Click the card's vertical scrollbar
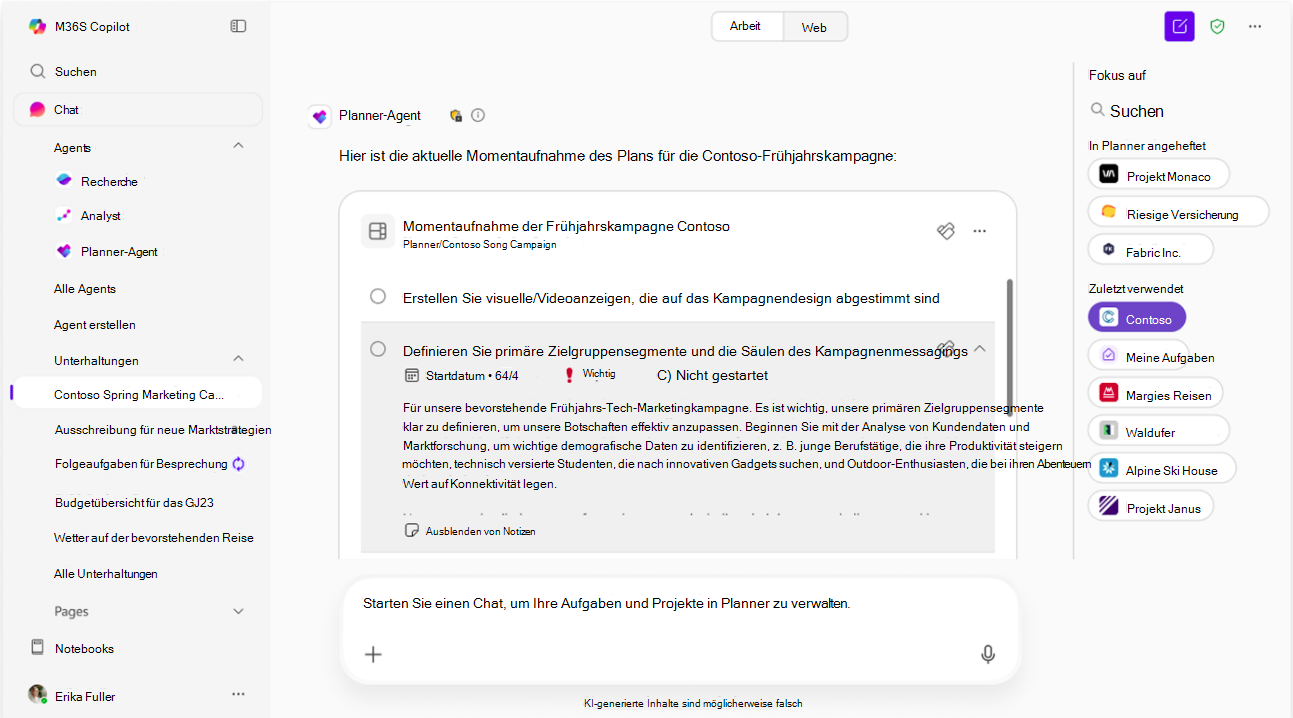Screen dimensions: 1293x718 (x=1009, y=346)
